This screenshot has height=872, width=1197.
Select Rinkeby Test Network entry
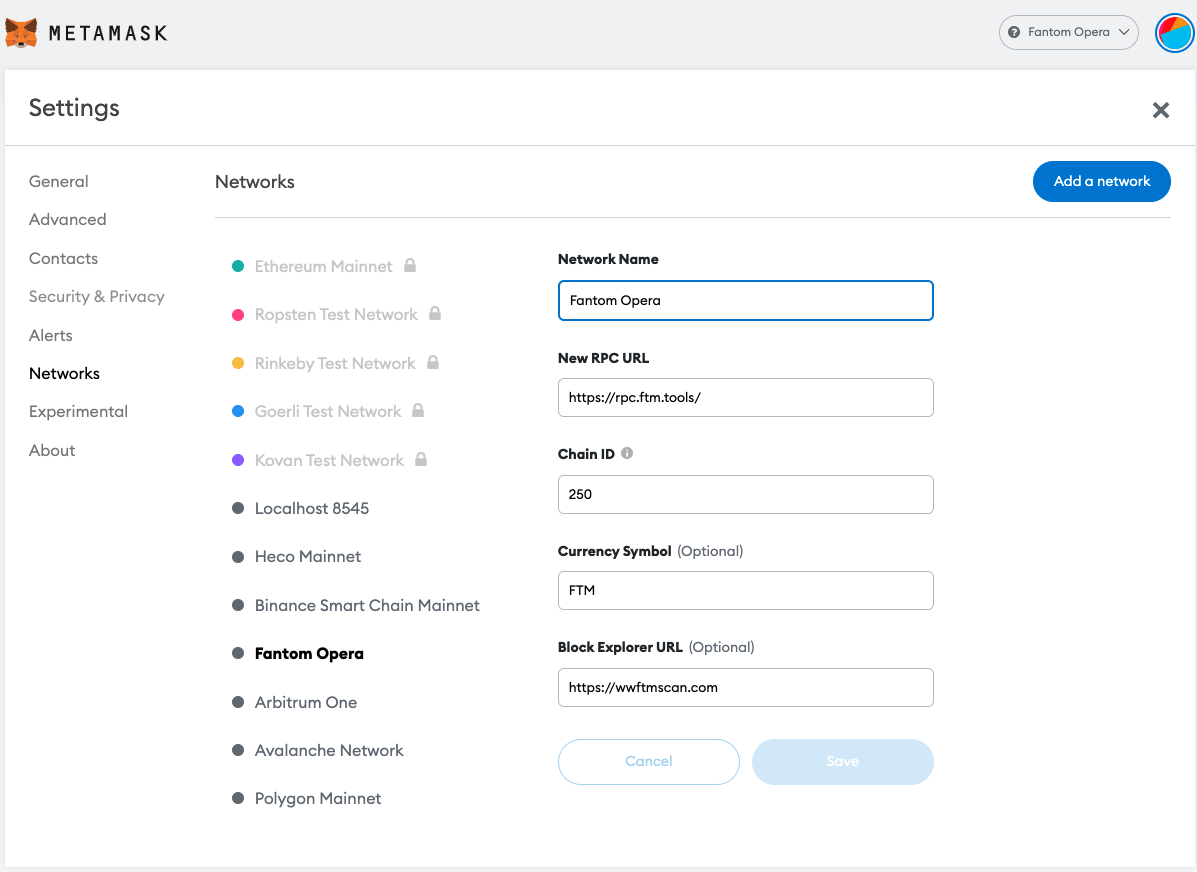click(x=335, y=363)
